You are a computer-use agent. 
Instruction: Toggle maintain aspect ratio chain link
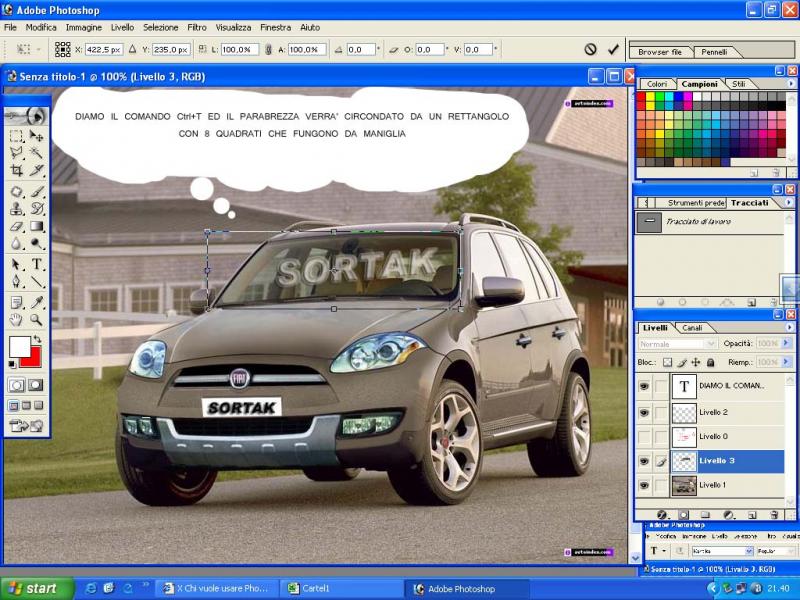[x=268, y=49]
